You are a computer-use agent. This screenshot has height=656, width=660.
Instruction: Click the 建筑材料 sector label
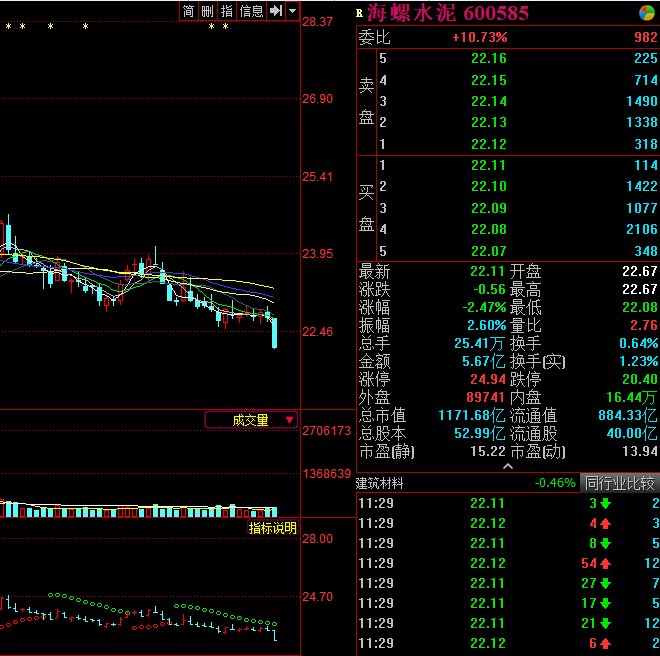[379, 483]
